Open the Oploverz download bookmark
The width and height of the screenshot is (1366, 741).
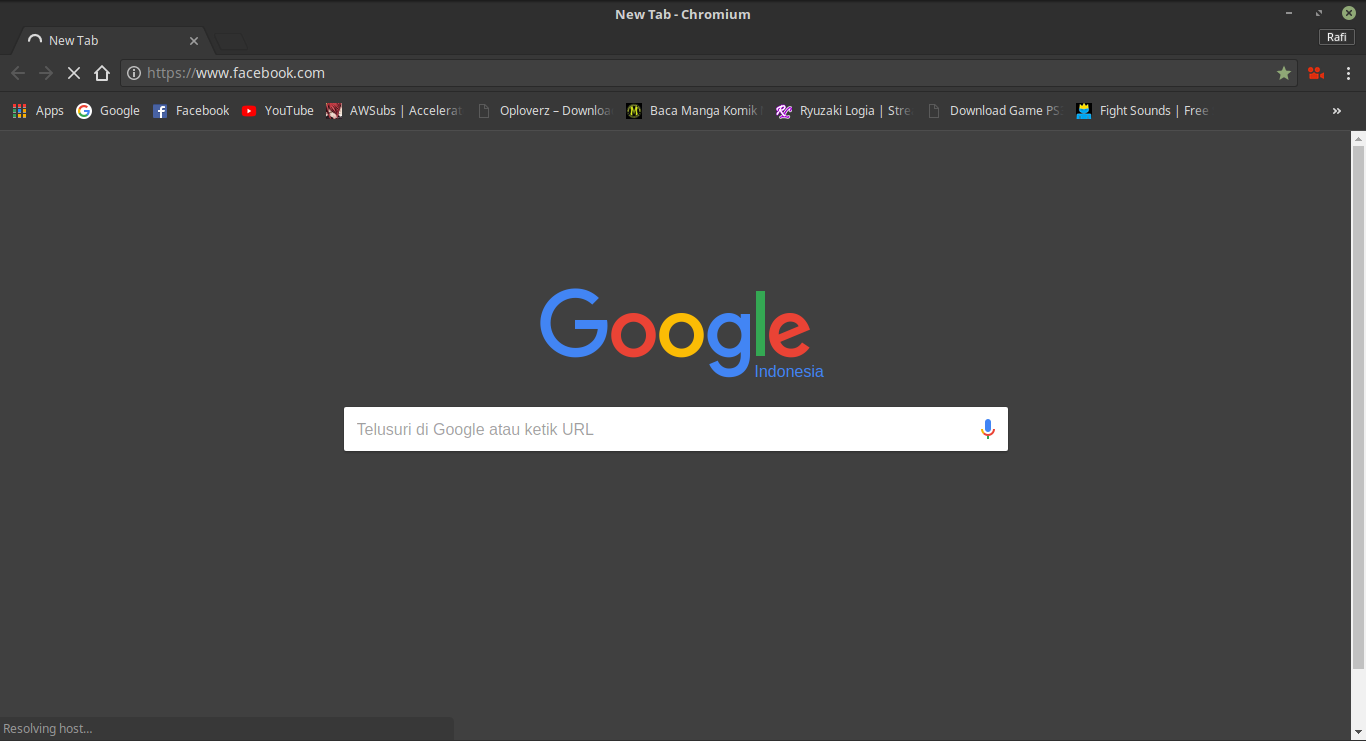545,110
